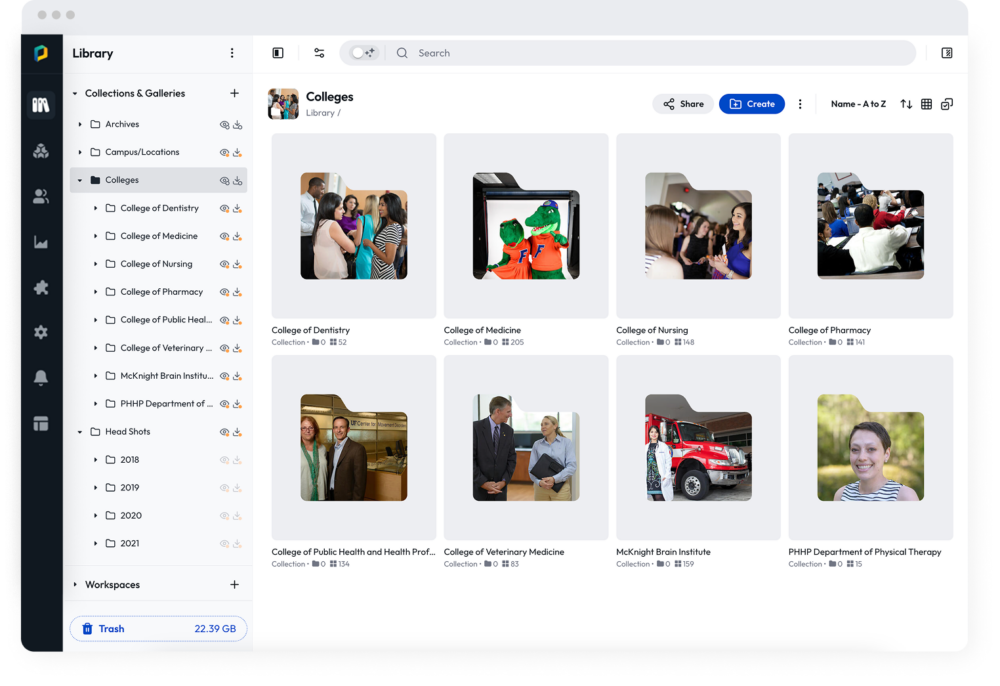
Task: Reverse sort order with the arrows icon
Action: tap(906, 104)
